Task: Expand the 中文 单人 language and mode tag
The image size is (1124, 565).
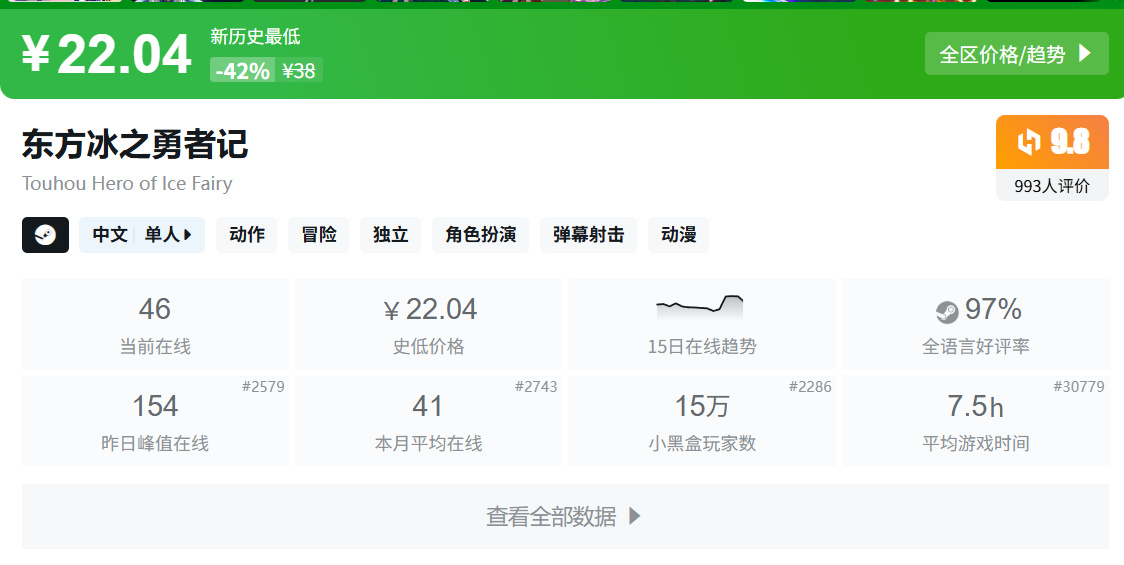Action: (x=142, y=235)
